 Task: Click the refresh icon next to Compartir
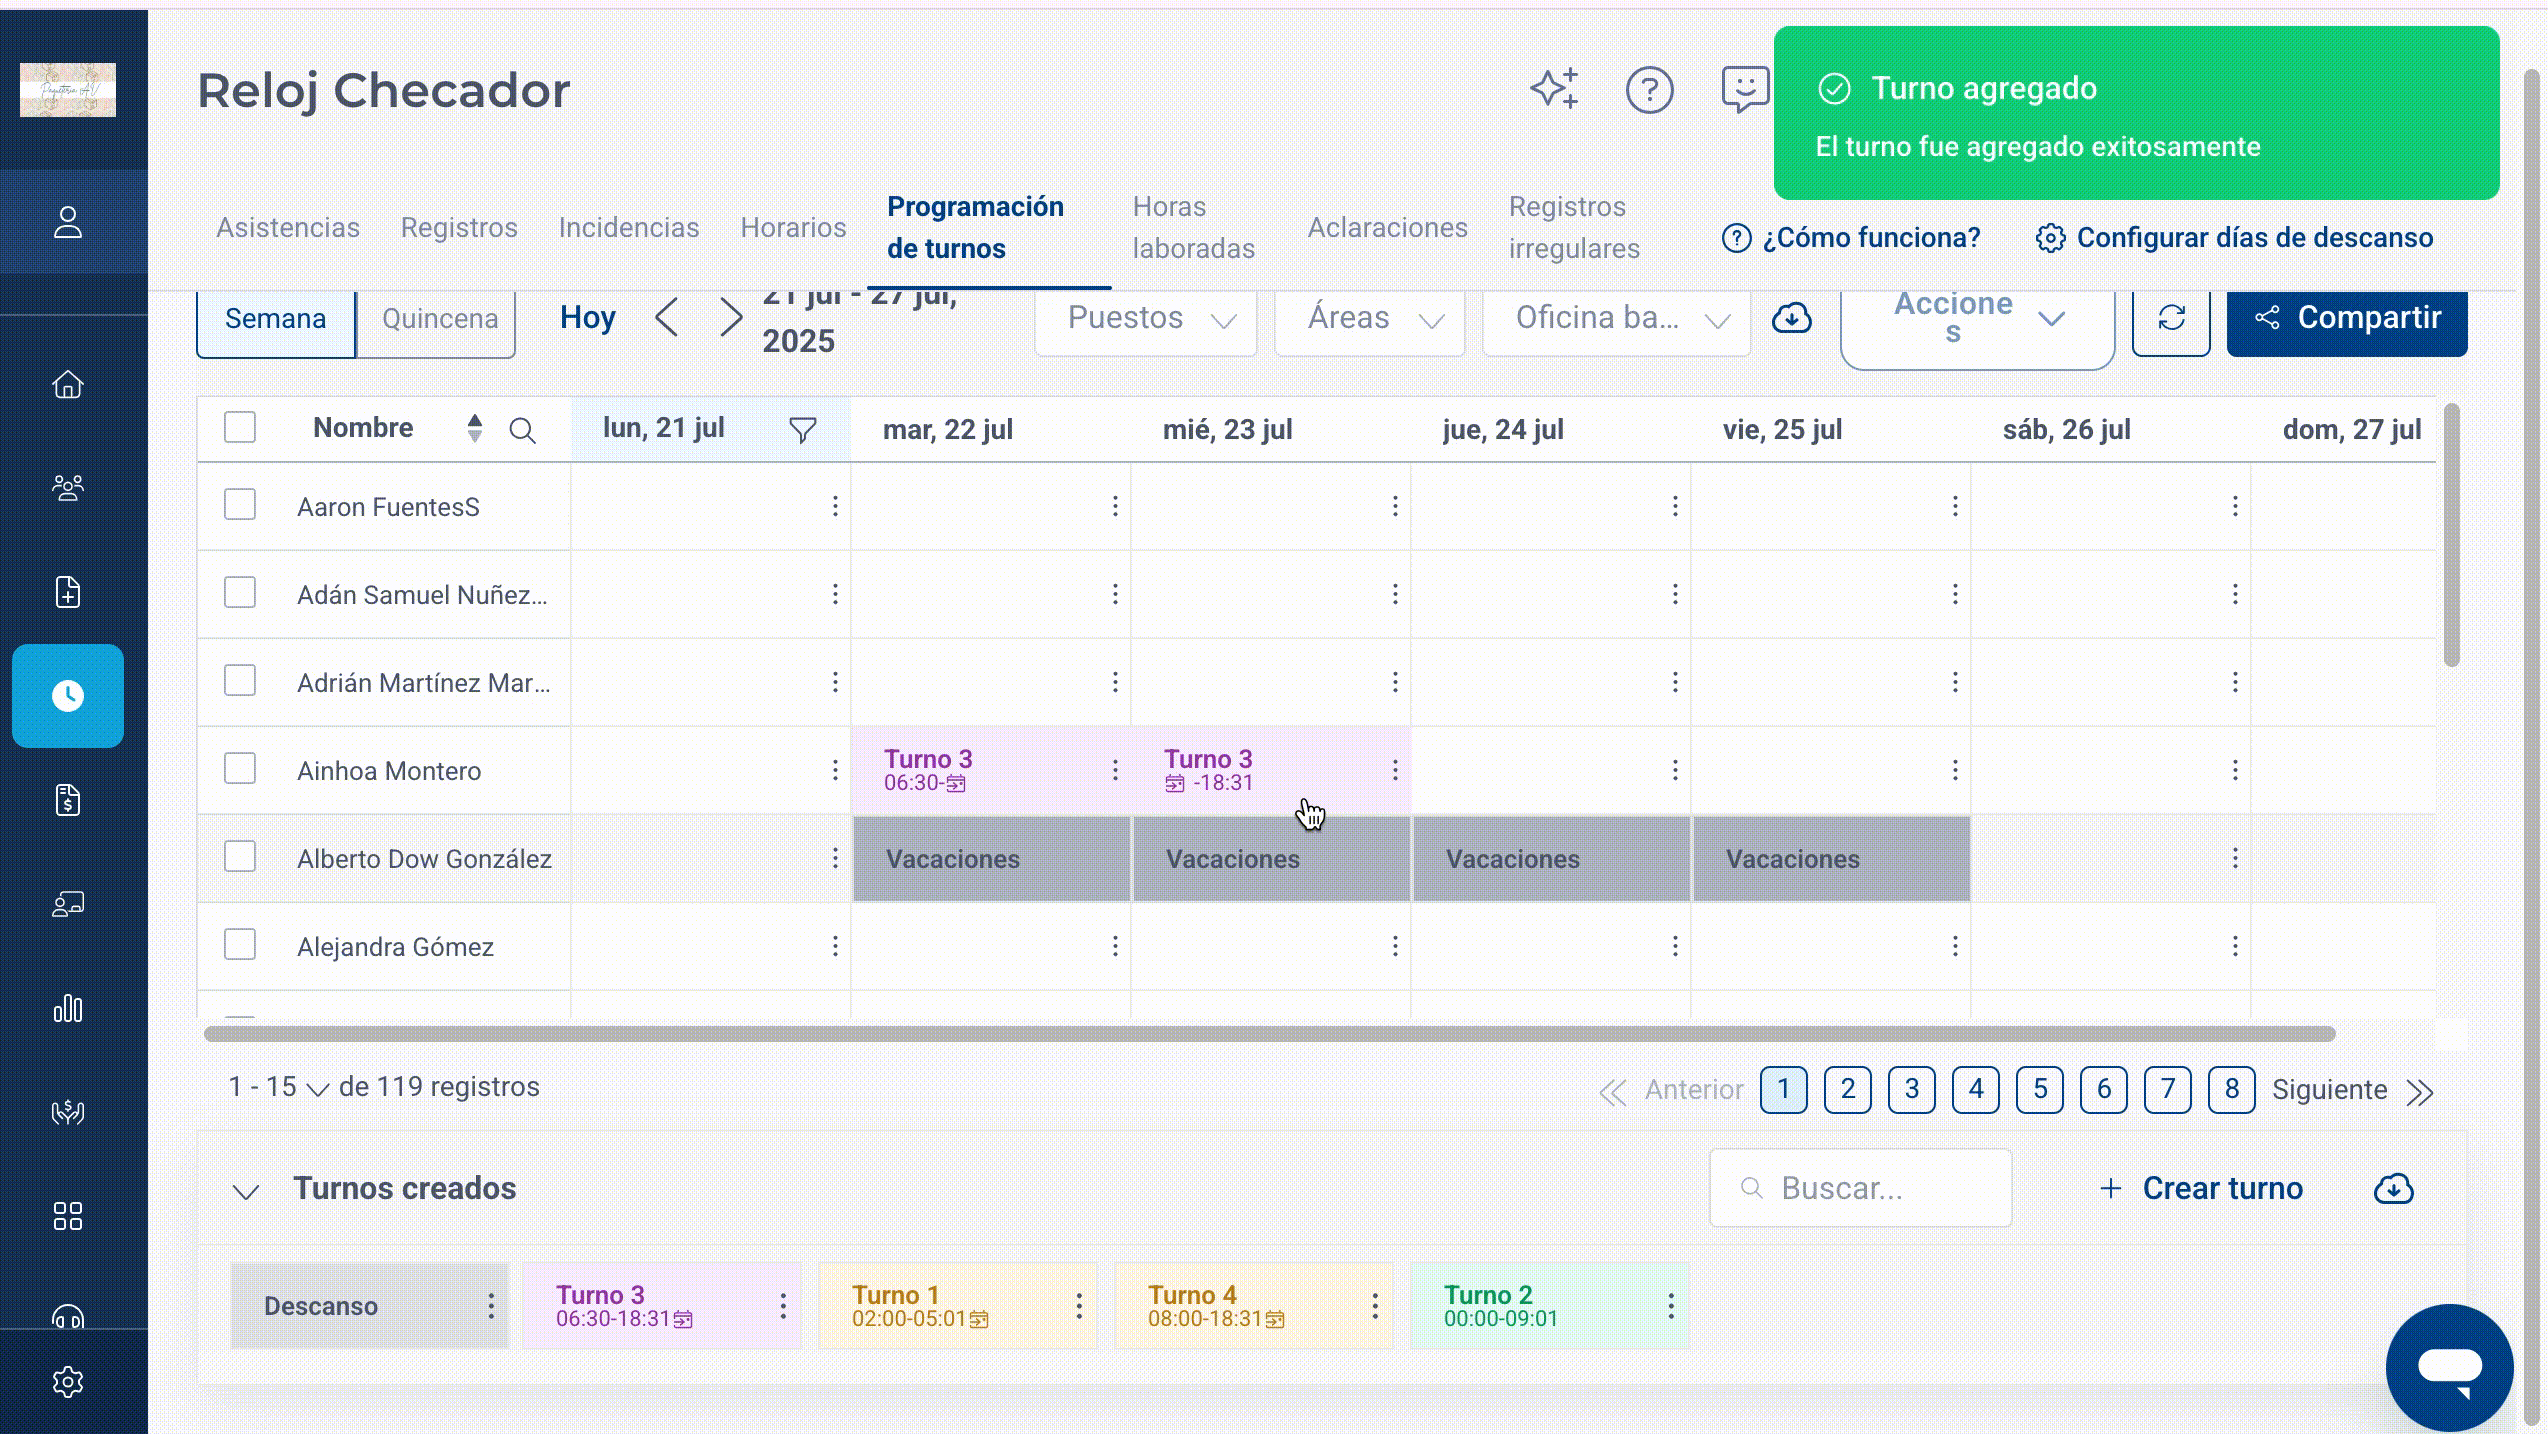tap(2171, 318)
